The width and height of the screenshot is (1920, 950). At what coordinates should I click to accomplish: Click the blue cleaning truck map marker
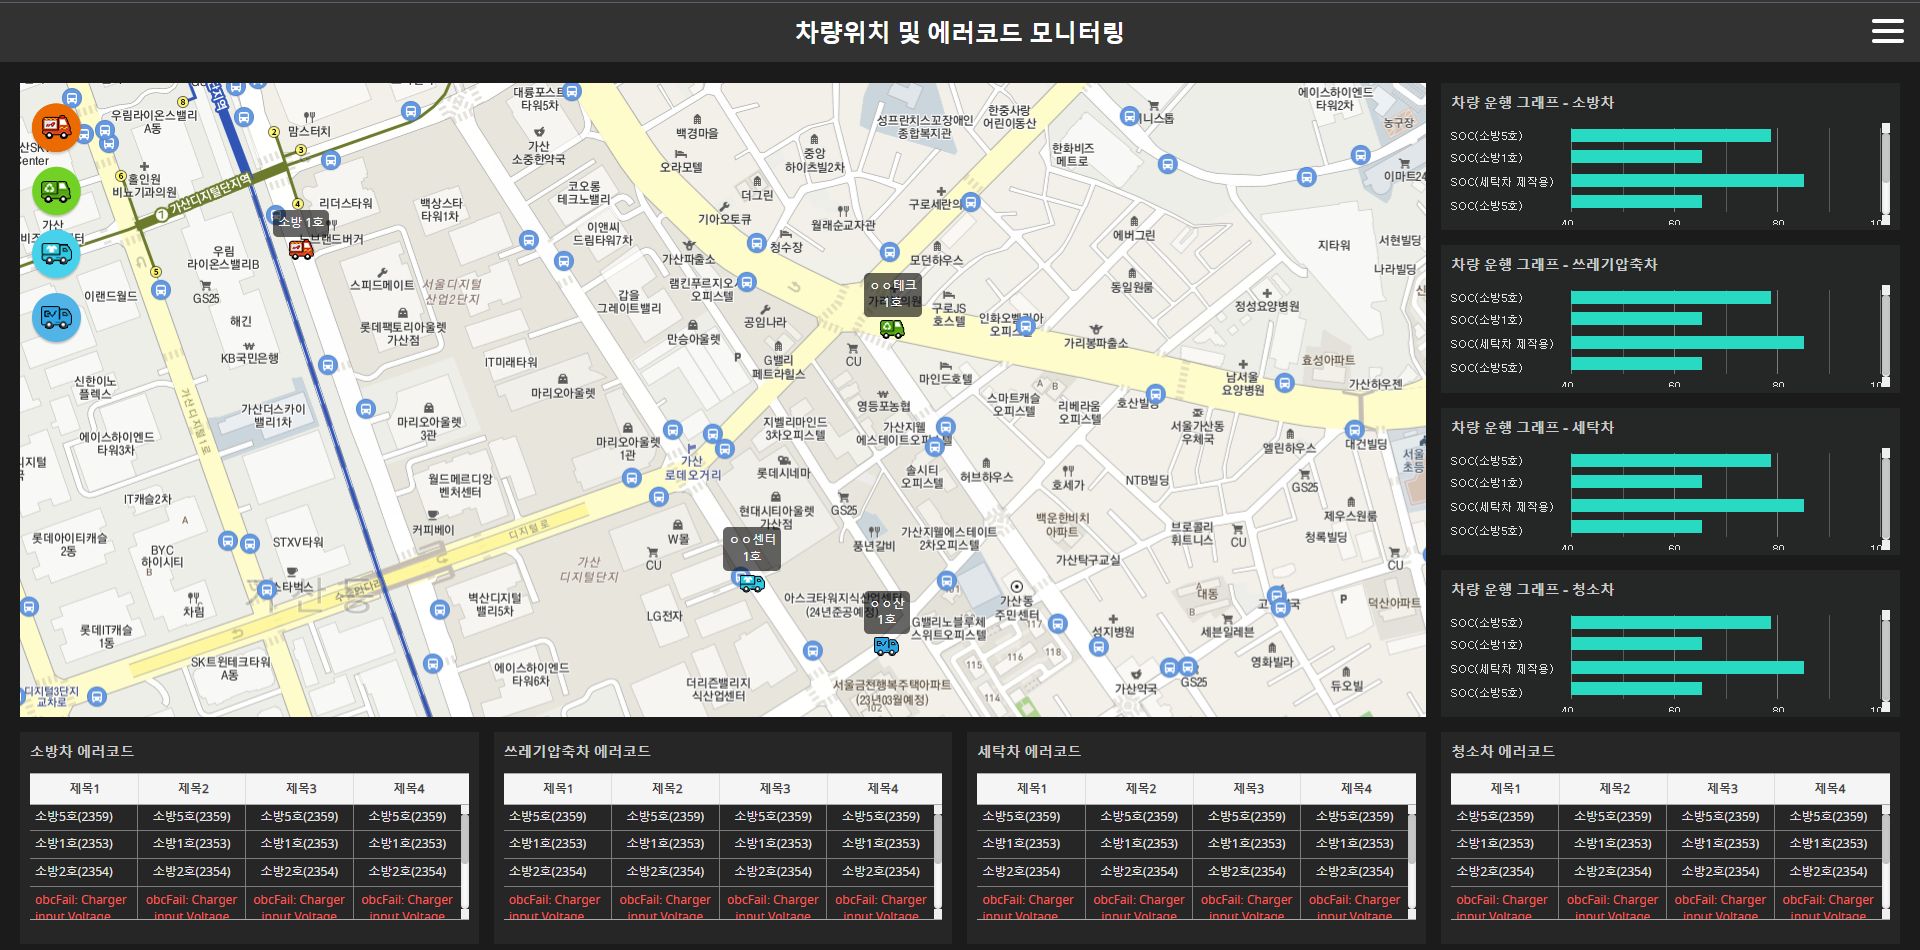click(x=886, y=646)
